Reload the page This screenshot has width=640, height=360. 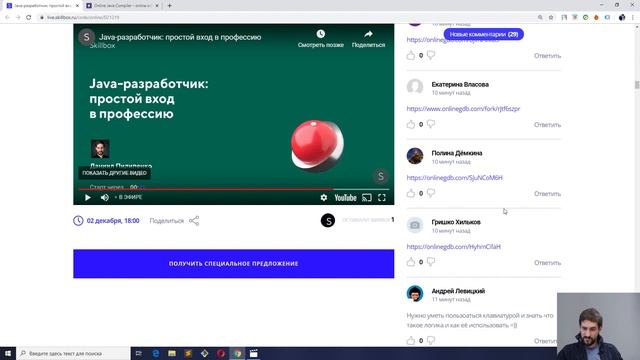point(29,17)
